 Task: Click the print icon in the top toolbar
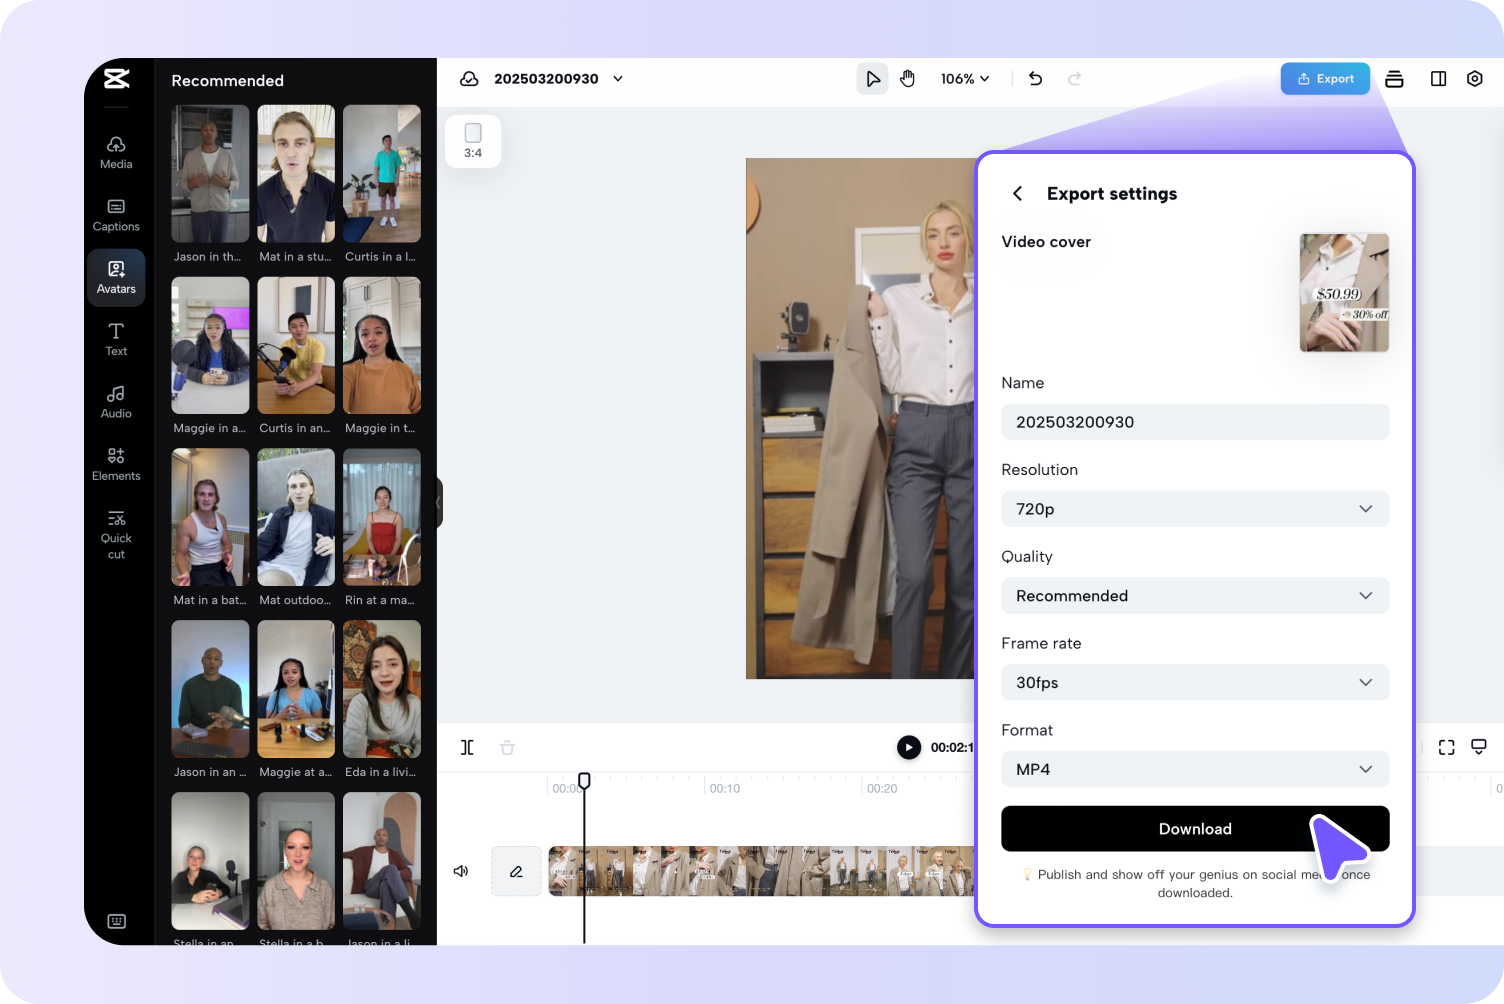[1394, 78]
